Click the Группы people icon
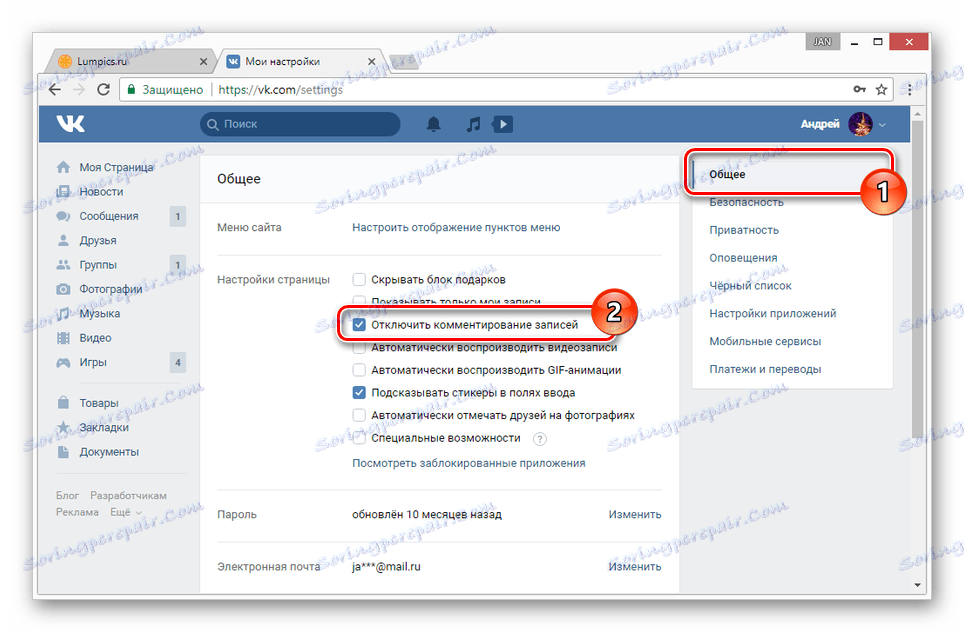This screenshot has height=632, width=964. point(63,265)
